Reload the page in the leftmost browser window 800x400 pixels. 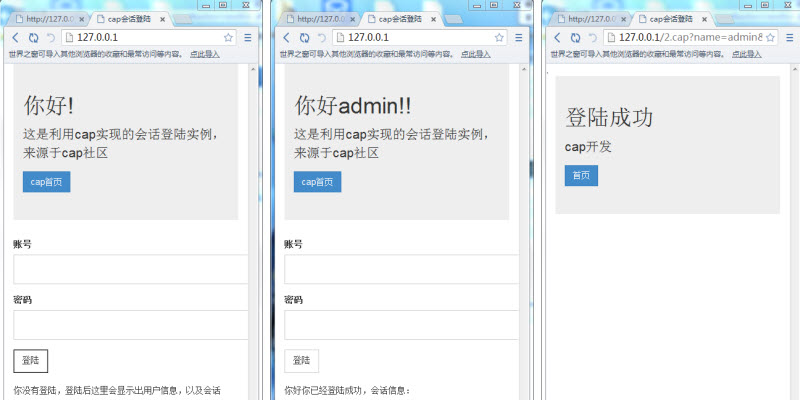(x=33, y=37)
